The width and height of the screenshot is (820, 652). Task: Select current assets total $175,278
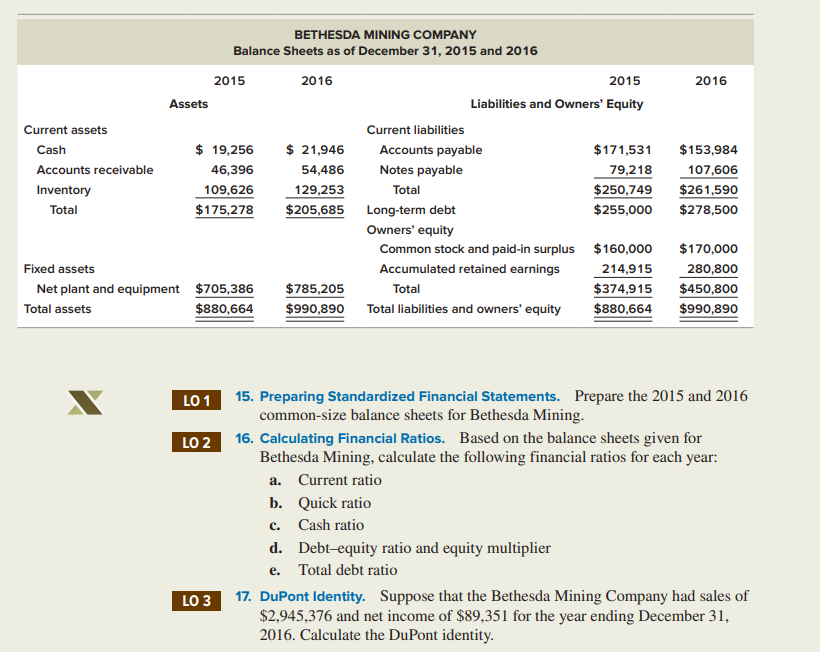[224, 210]
